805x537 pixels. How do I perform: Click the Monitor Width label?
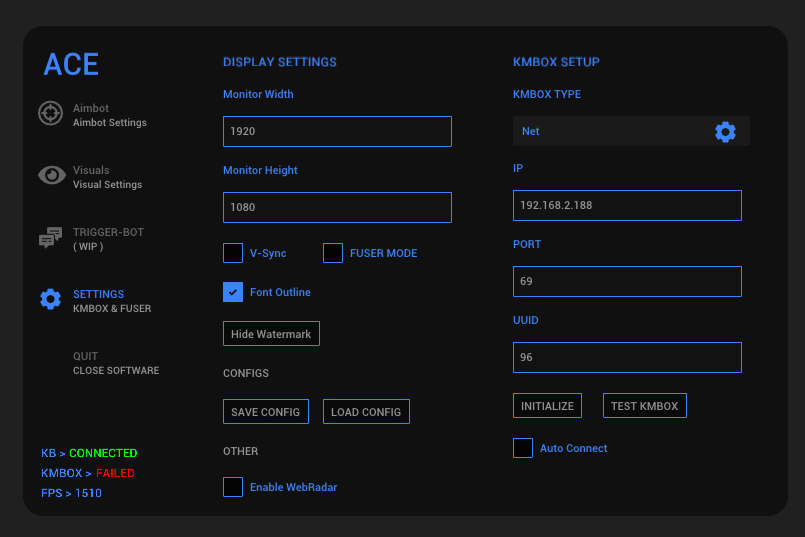pyautogui.click(x=258, y=94)
